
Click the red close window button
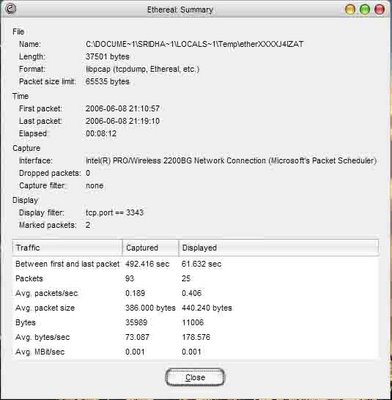pos(380,9)
